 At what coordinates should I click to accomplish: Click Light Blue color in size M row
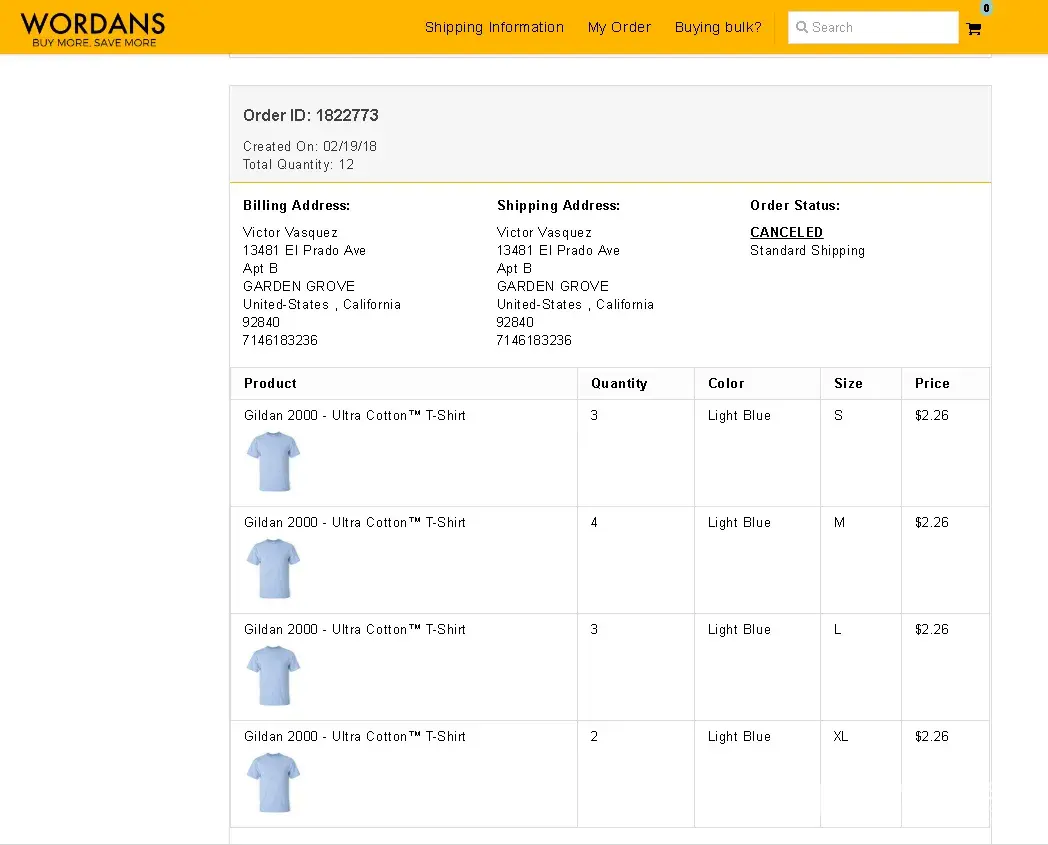point(739,522)
